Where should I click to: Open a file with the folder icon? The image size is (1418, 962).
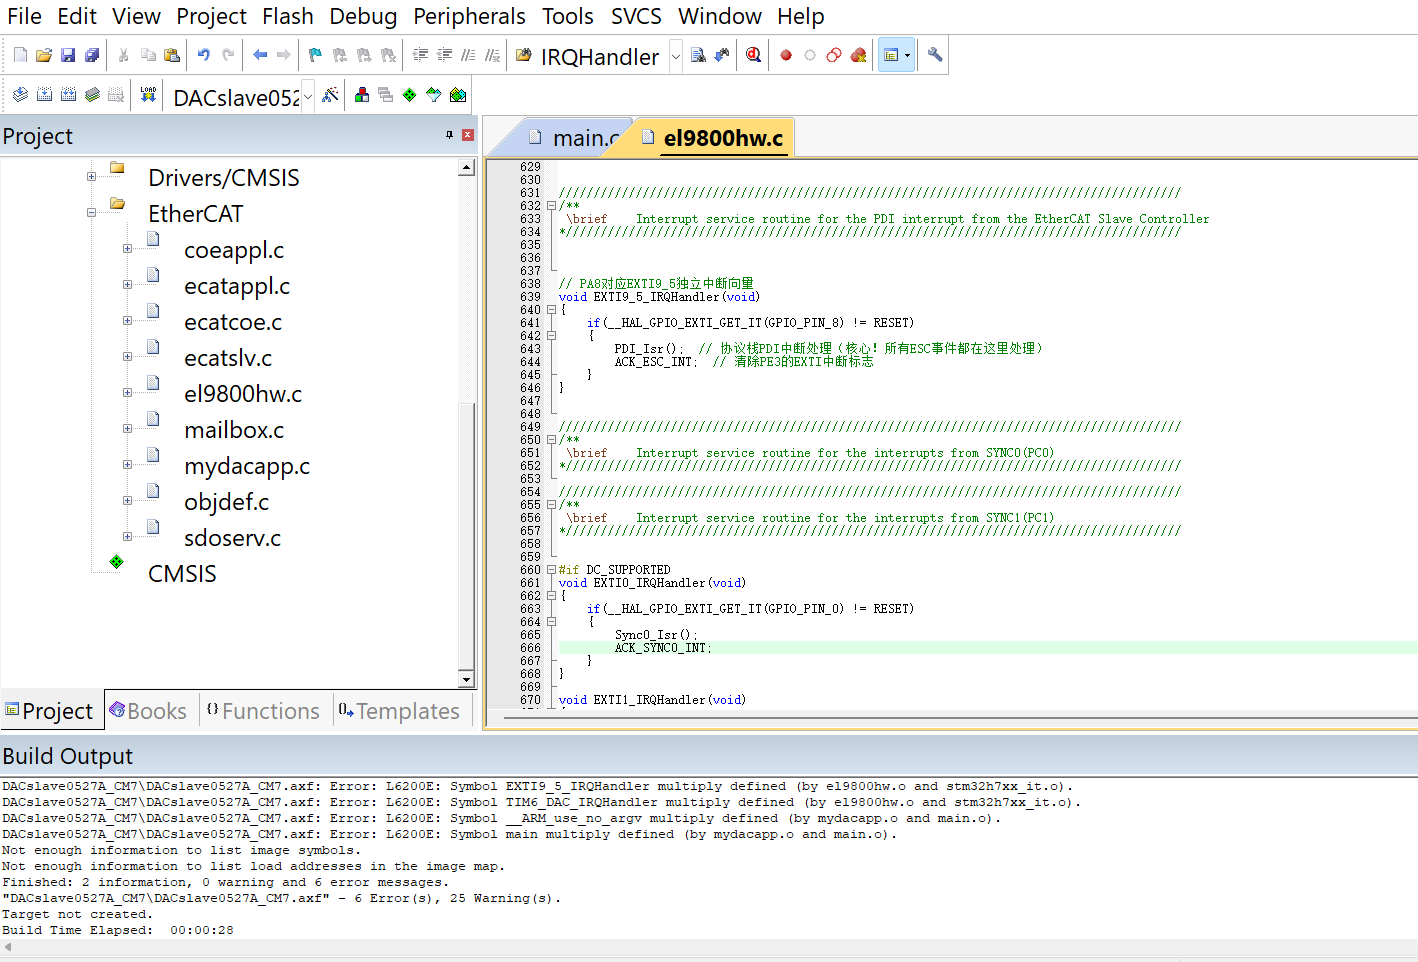pyautogui.click(x=44, y=56)
